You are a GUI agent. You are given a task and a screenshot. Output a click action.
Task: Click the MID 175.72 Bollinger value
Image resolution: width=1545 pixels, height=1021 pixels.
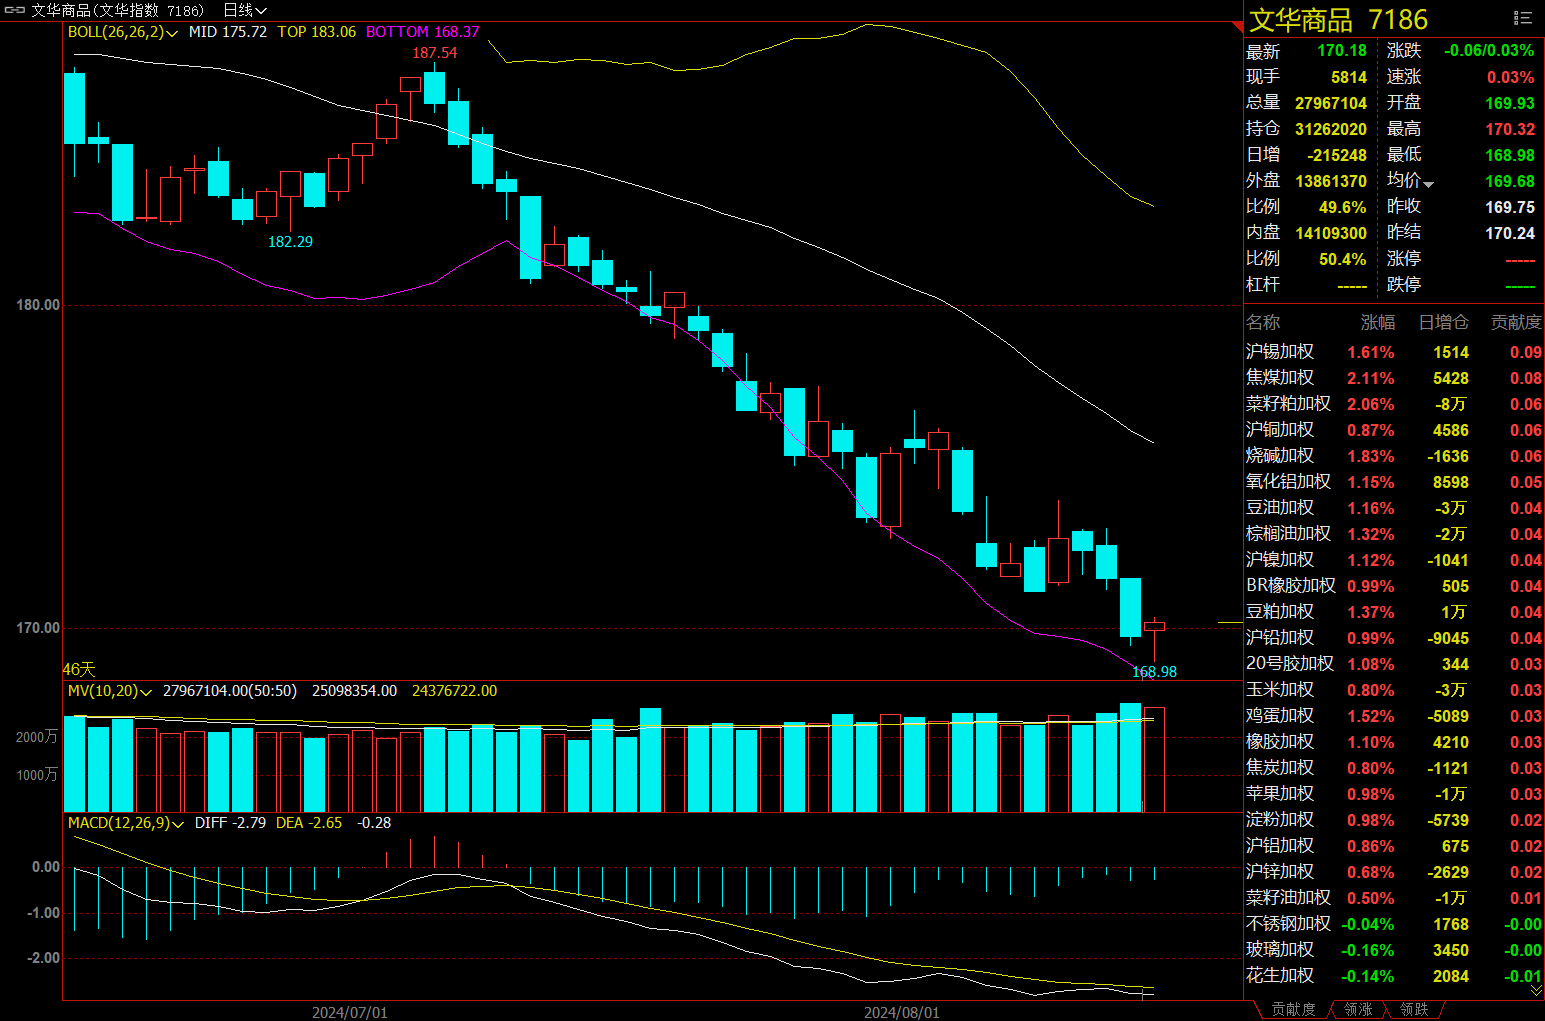coord(228,32)
